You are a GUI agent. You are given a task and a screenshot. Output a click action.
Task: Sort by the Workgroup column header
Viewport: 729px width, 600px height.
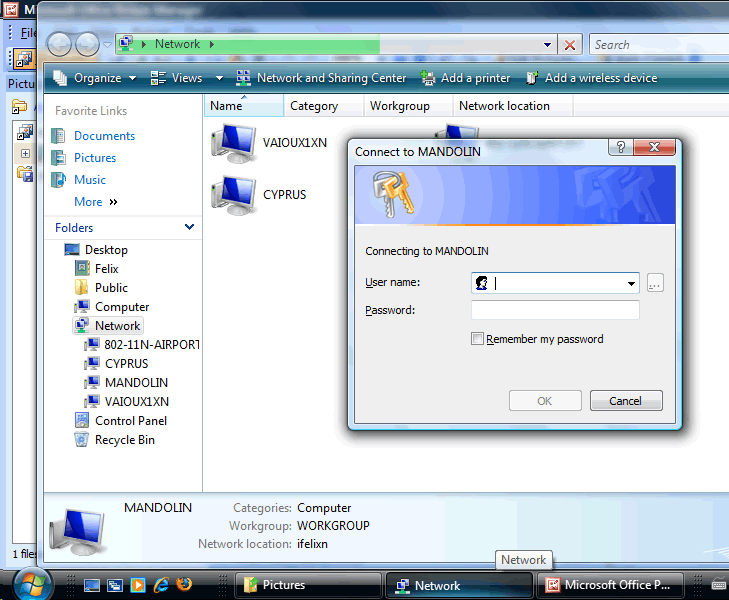(x=399, y=106)
